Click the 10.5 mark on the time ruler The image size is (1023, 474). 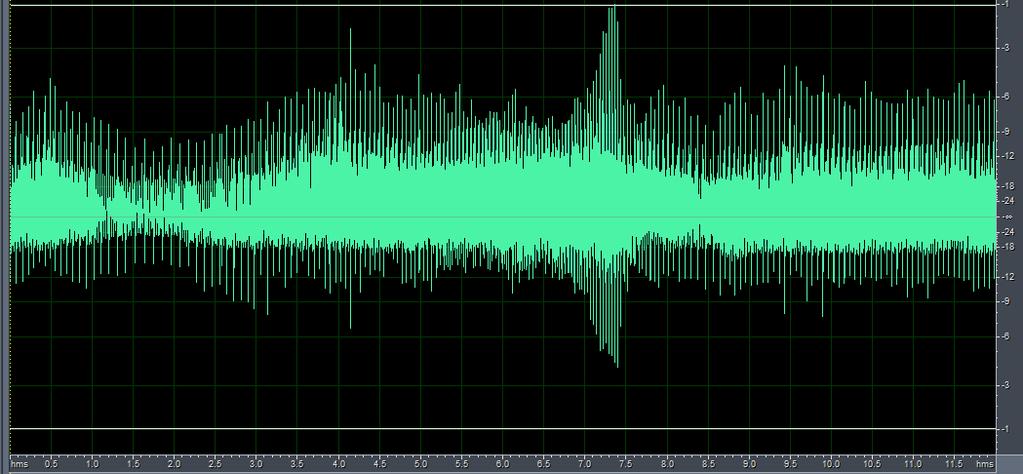tap(872, 464)
